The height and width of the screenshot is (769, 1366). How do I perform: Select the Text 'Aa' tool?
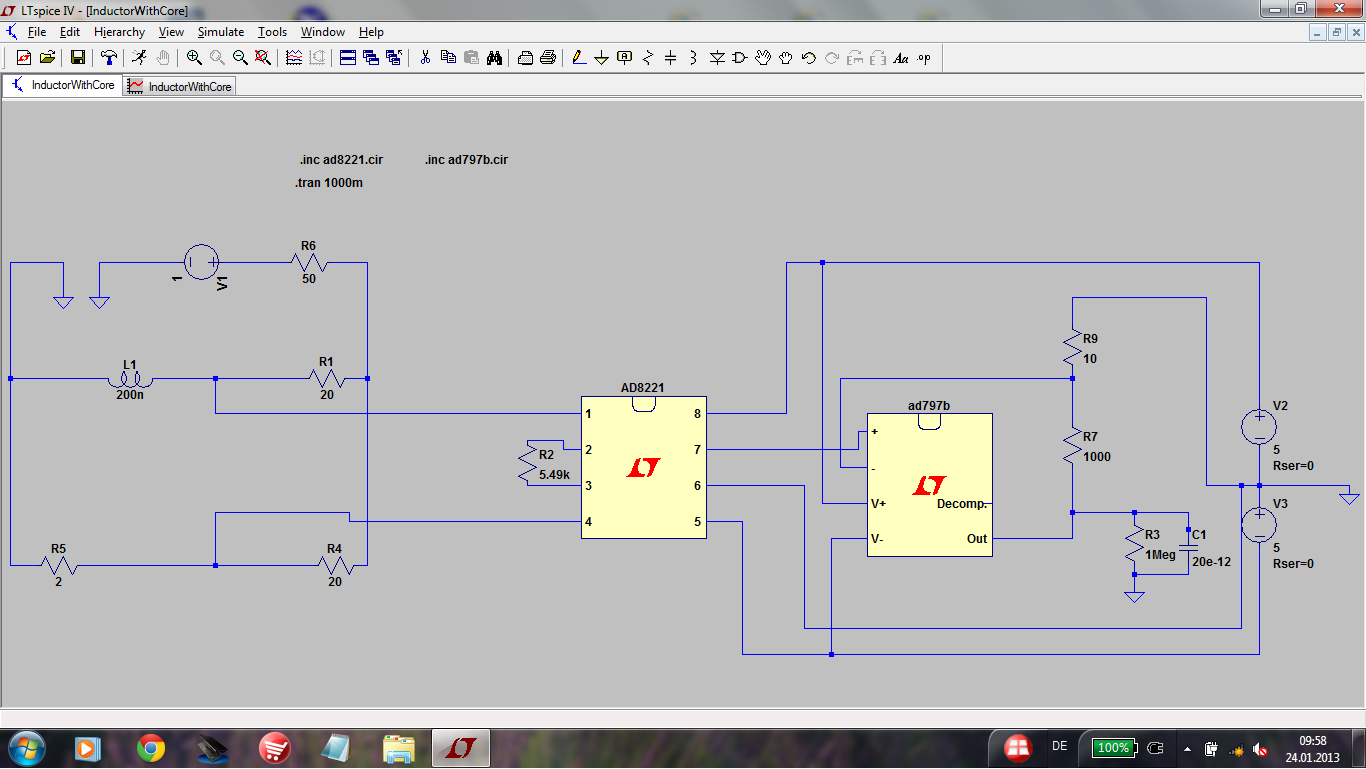(x=901, y=58)
